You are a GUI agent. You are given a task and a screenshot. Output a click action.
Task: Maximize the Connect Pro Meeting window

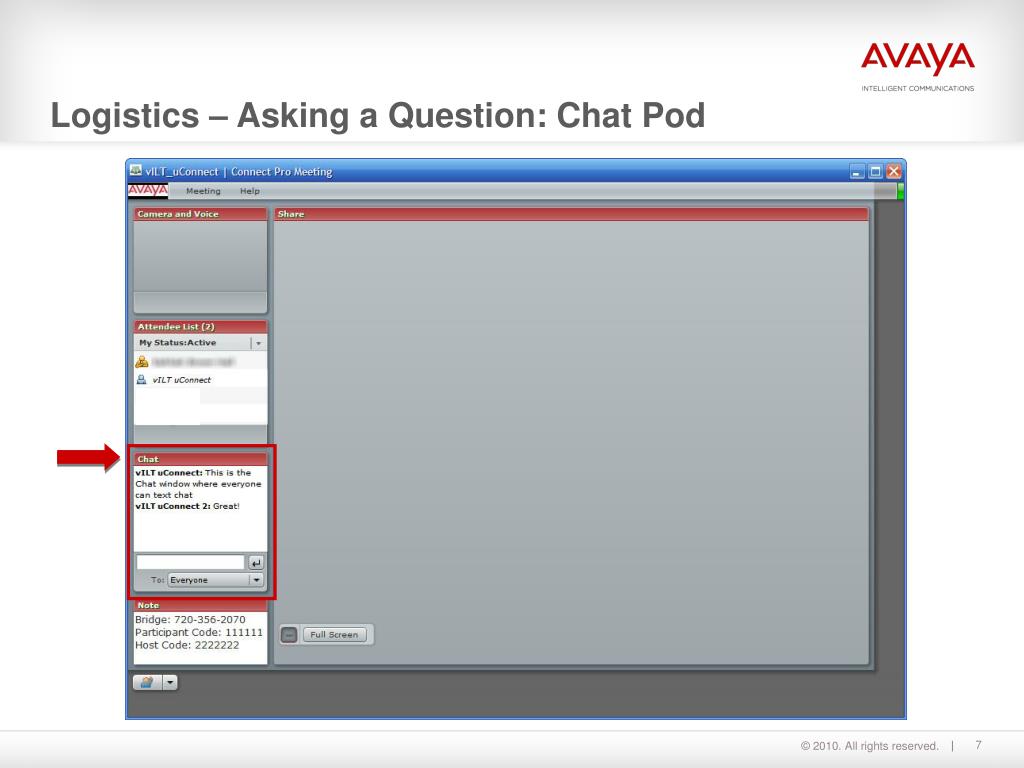point(876,172)
